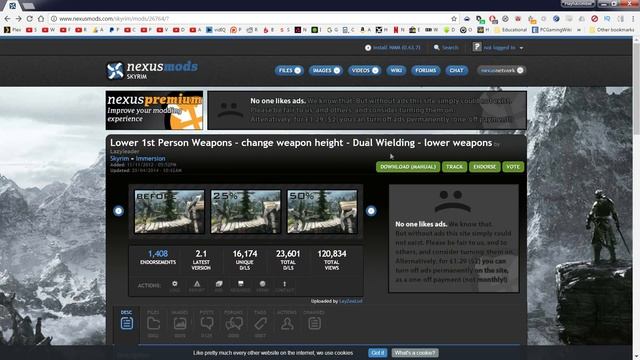Click the Vote button
Image resolution: width=640 pixels, height=360 pixels.
[513, 167]
